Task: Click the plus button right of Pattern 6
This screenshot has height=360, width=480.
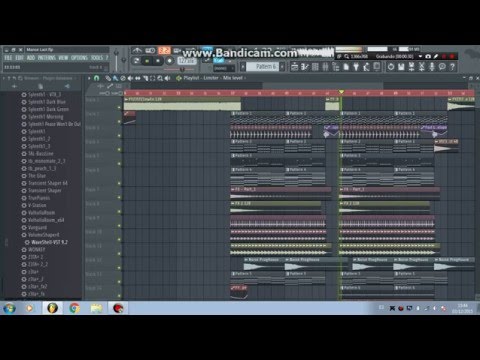Action: [x=282, y=67]
